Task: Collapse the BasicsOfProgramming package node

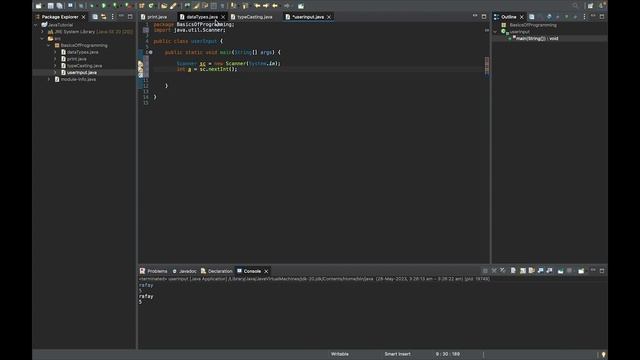Action: tap(49, 45)
